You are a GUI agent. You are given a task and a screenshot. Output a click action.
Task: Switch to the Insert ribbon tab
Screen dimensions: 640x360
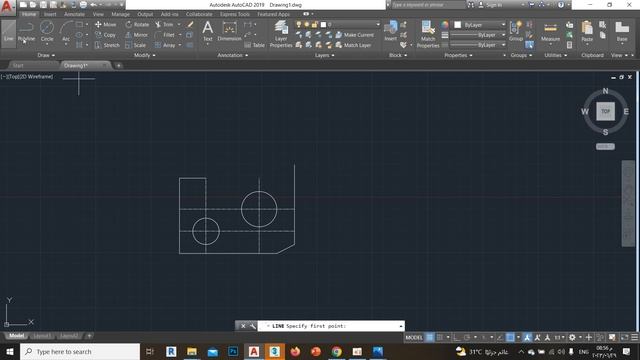coord(50,14)
